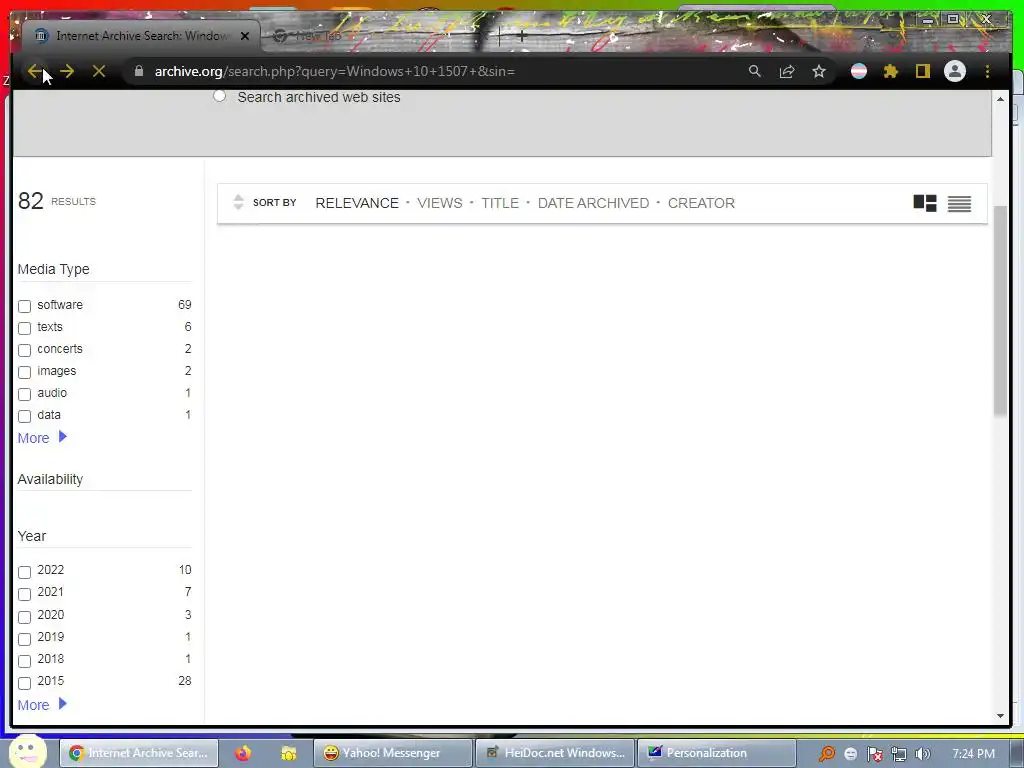Close the Internet Archive Search tab
The width and height of the screenshot is (1024, 768).
[x=245, y=36]
